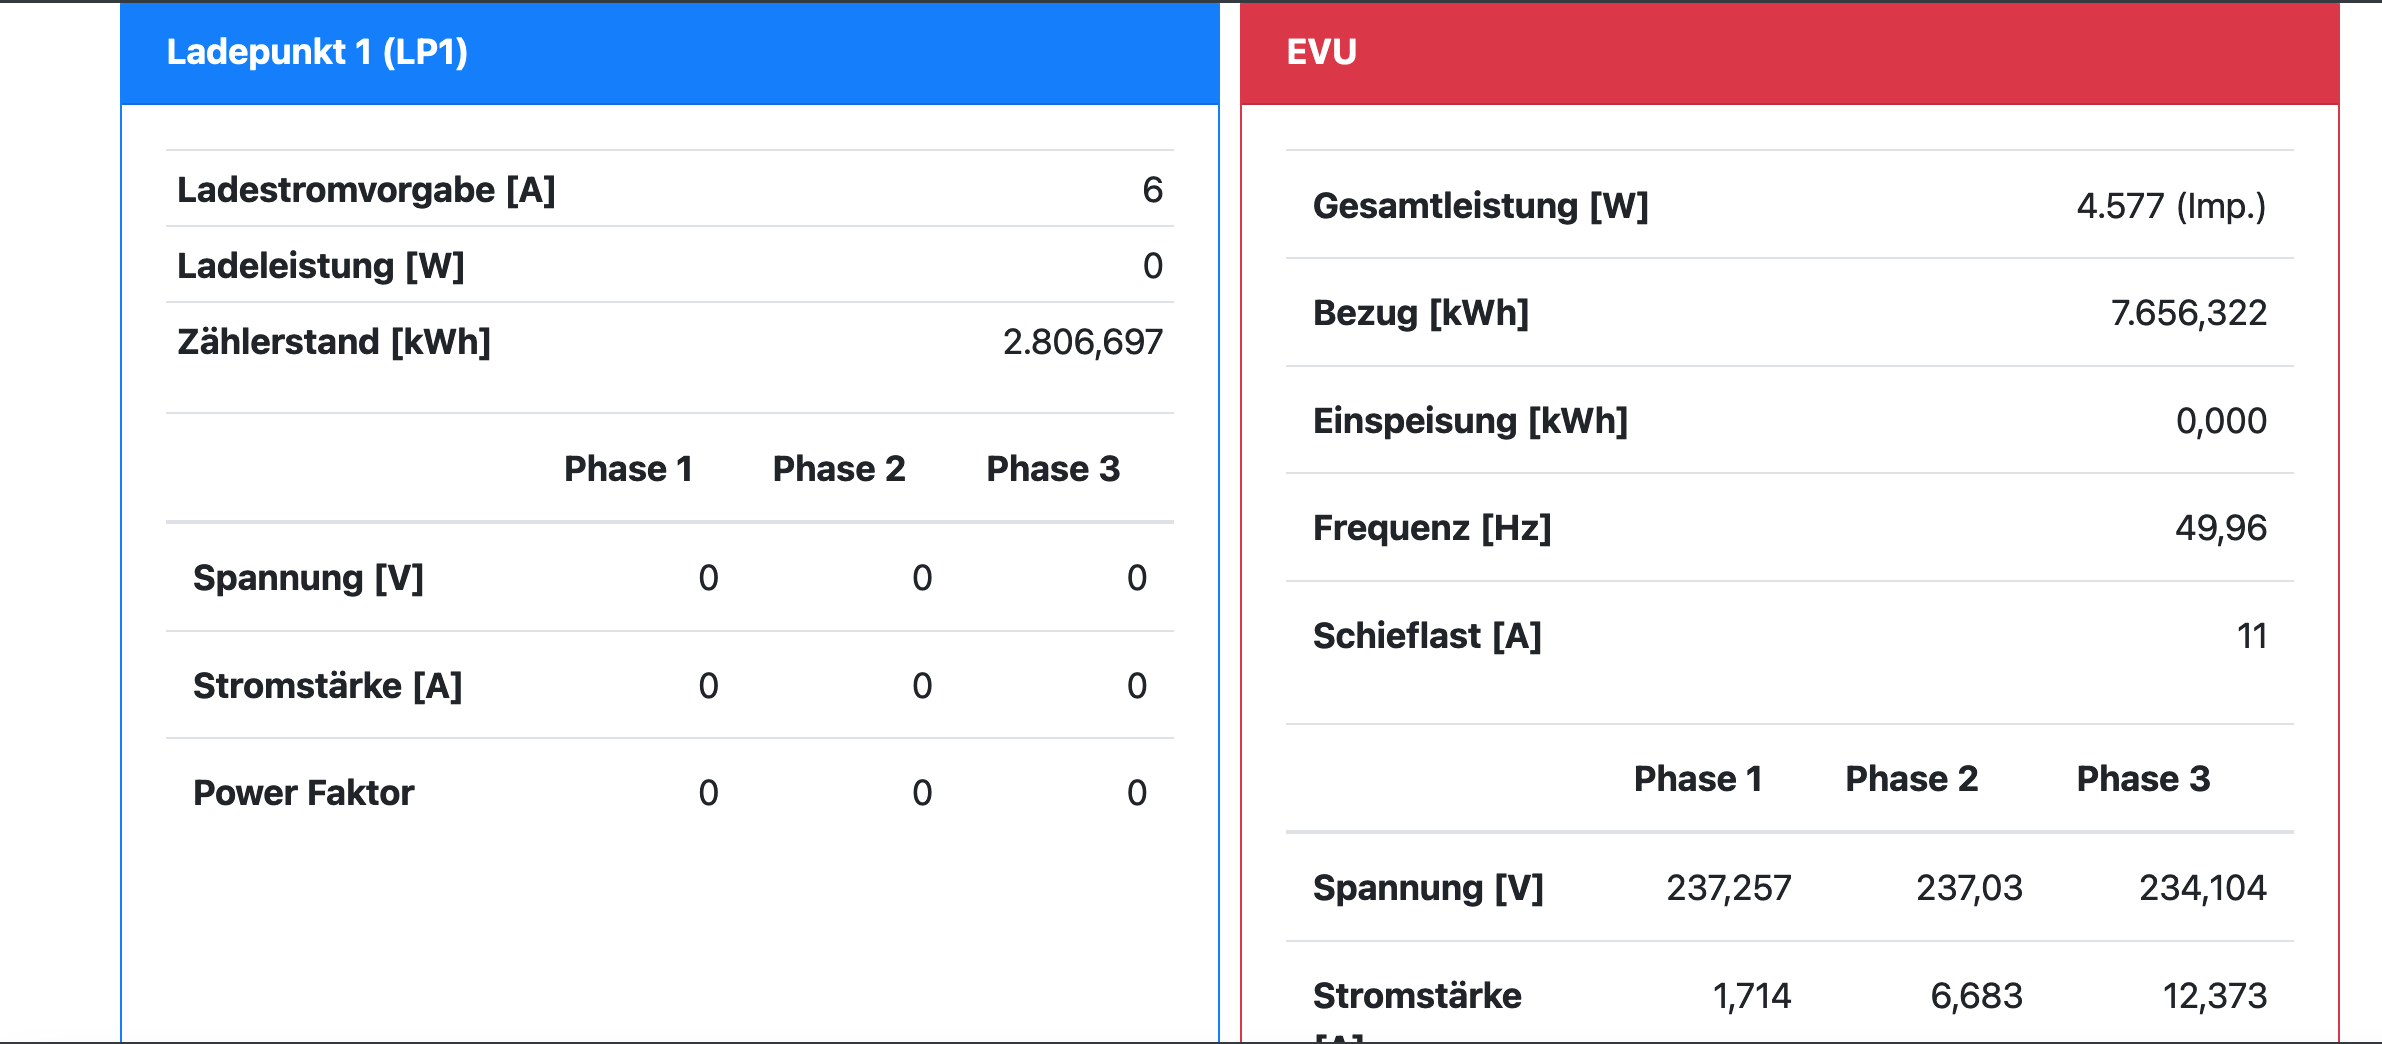
Task: Click EVU Phase 3 current value 12,373
Action: tap(2214, 996)
